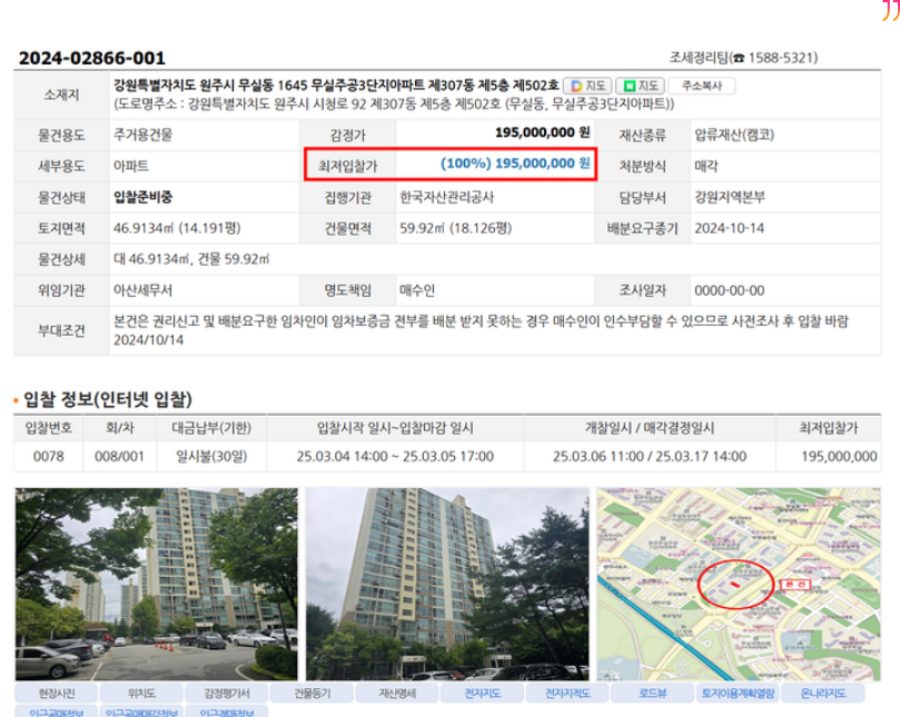This screenshot has height=717, width=900.
Task: View the second apartment tower photo
Action: (447, 584)
